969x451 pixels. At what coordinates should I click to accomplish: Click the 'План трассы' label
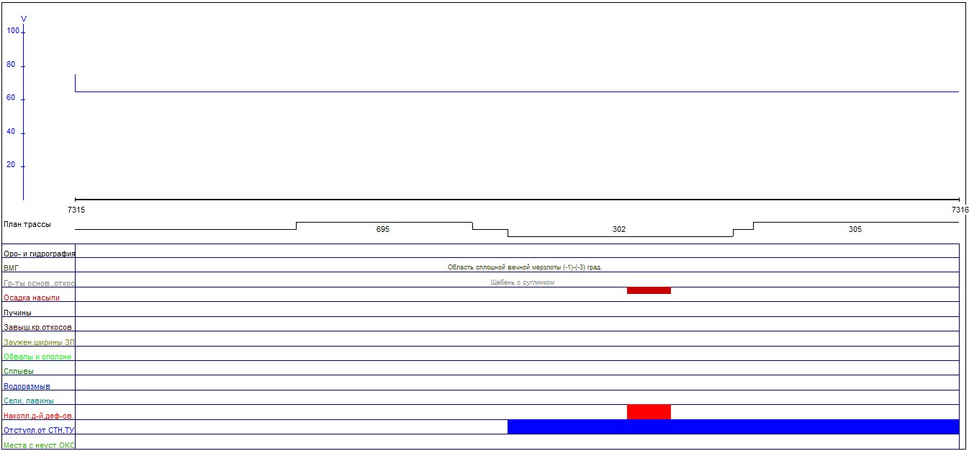tap(27, 224)
